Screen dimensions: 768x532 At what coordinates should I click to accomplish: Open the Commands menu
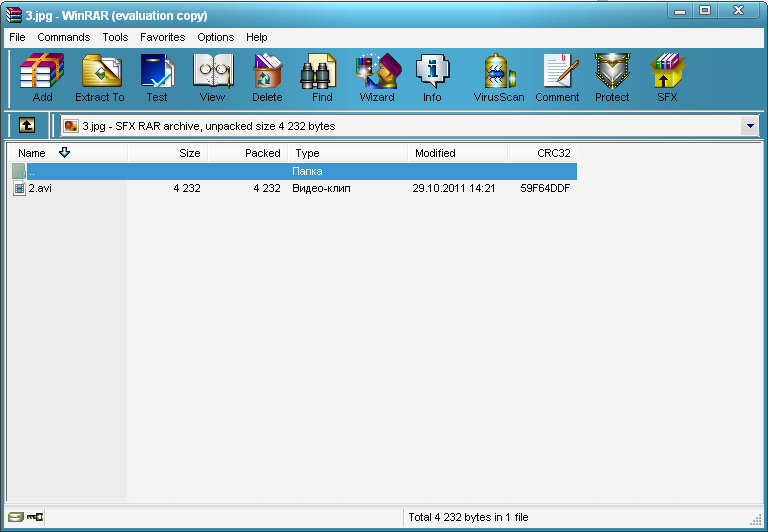tap(64, 37)
